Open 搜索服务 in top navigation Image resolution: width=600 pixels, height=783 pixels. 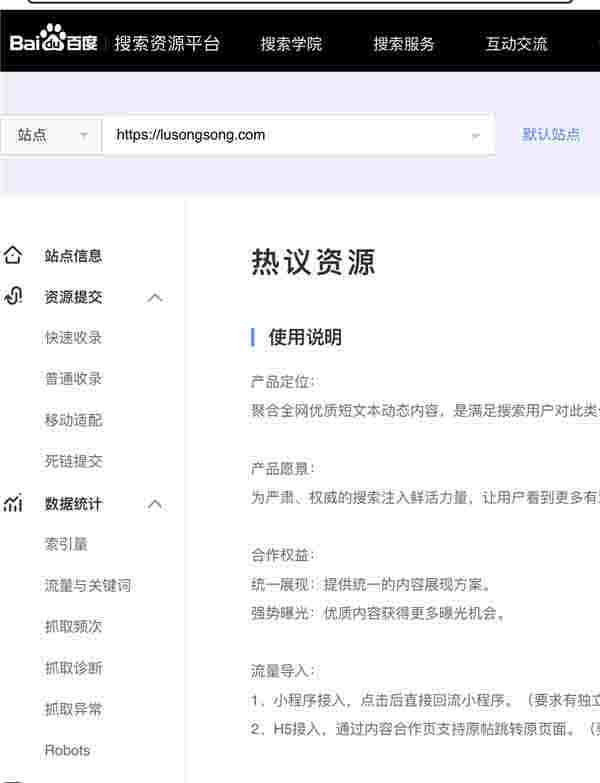(x=404, y=44)
